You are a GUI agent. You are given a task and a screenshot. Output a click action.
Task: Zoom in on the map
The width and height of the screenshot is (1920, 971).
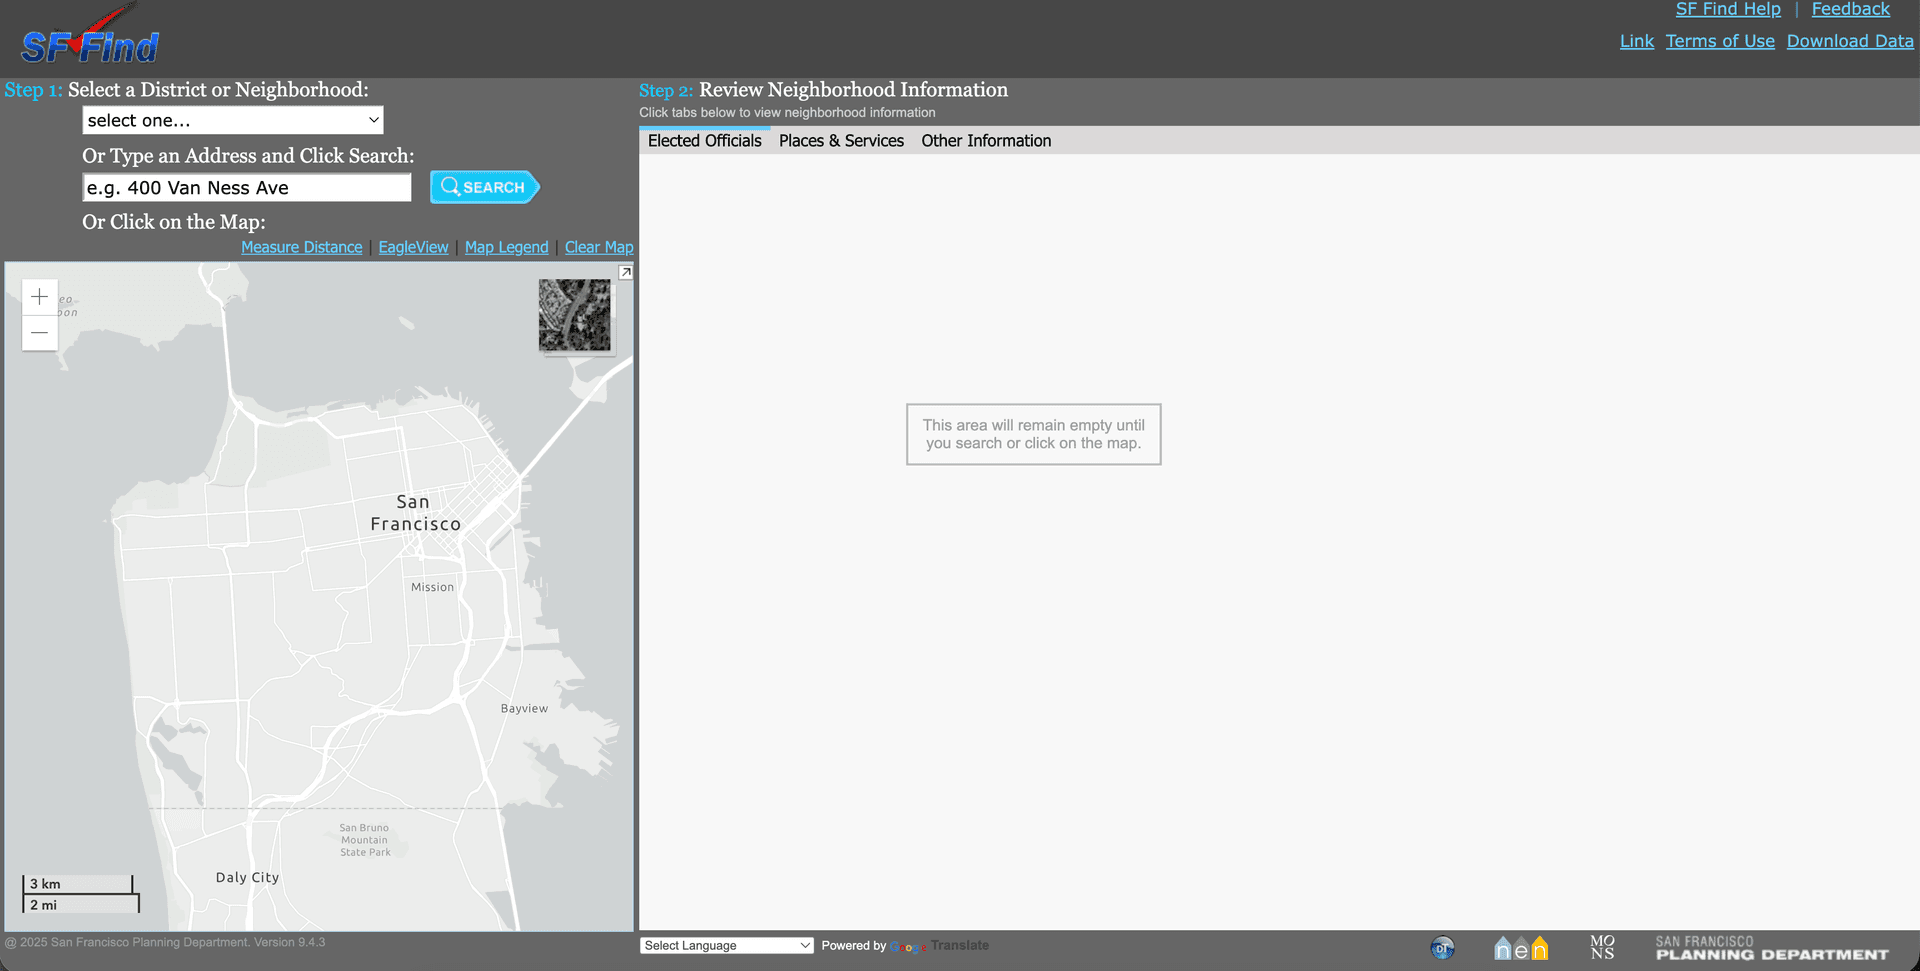click(39, 296)
